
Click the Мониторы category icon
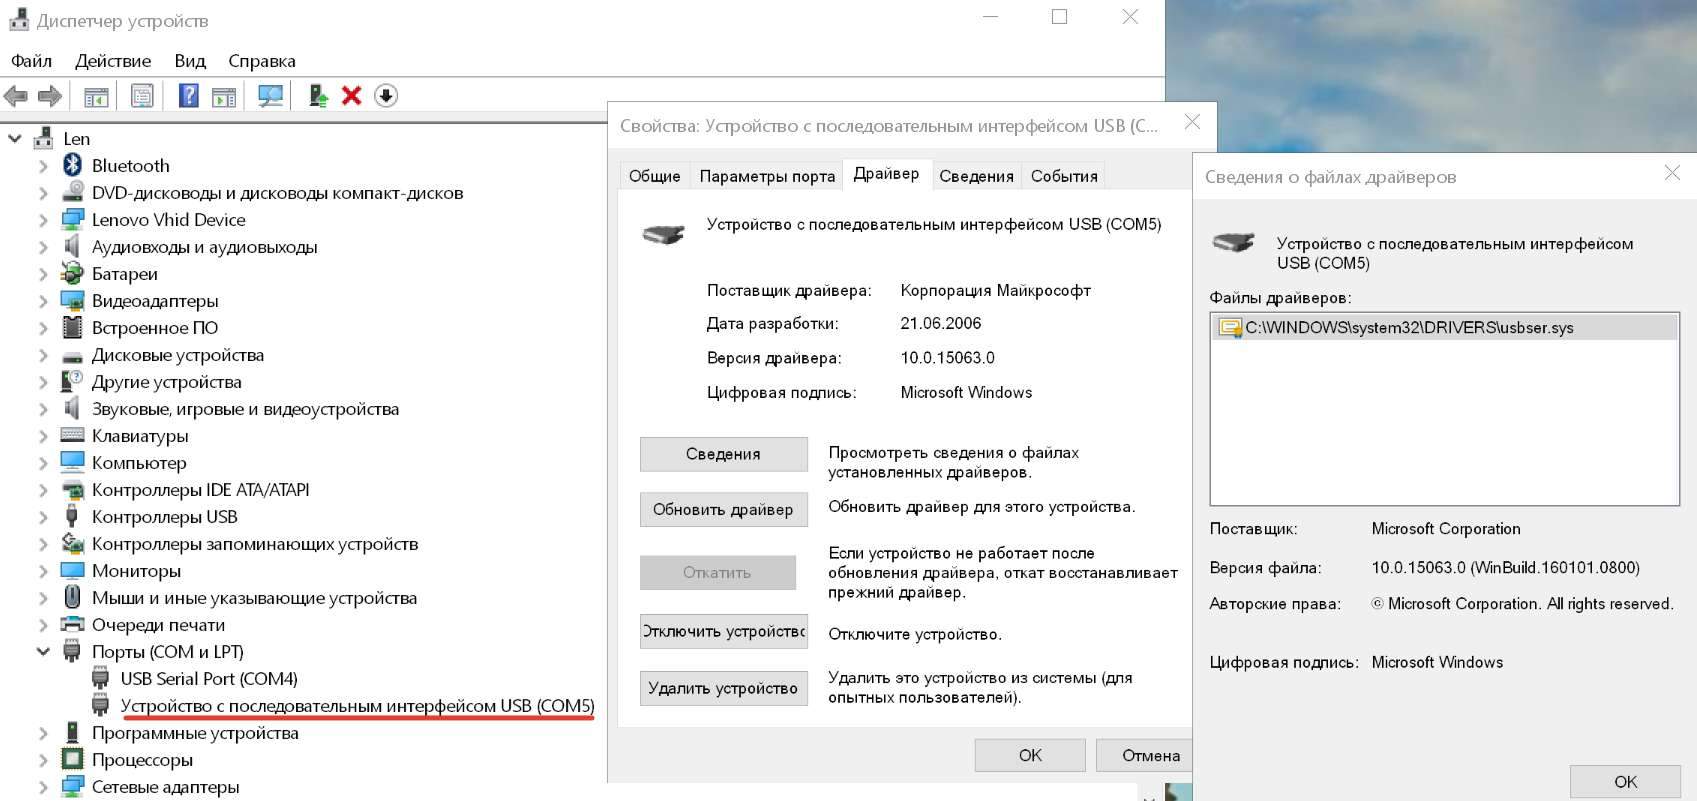click(x=72, y=570)
